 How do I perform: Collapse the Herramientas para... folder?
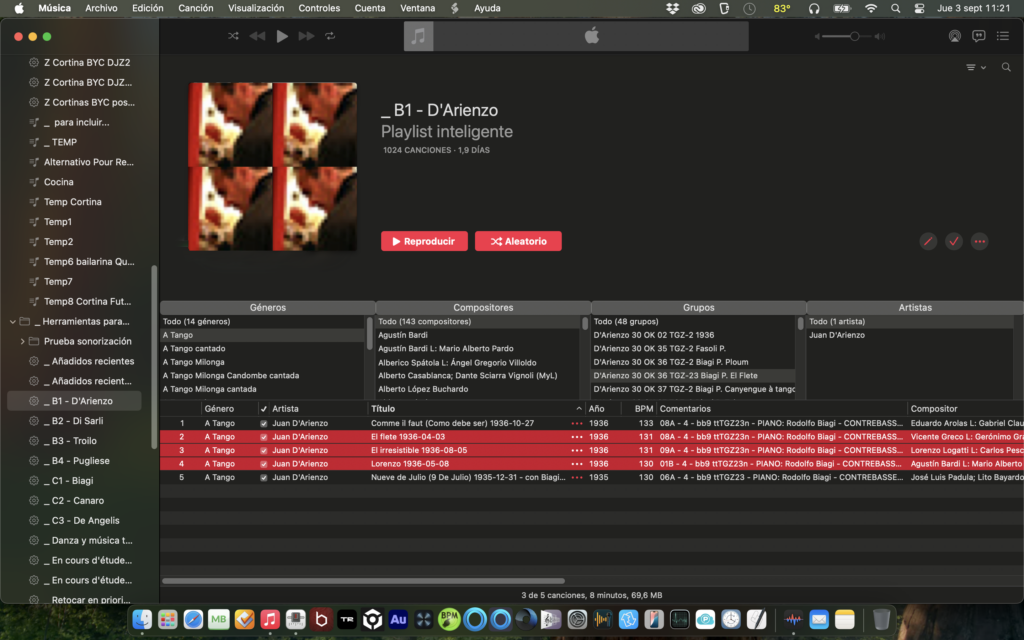[12, 321]
